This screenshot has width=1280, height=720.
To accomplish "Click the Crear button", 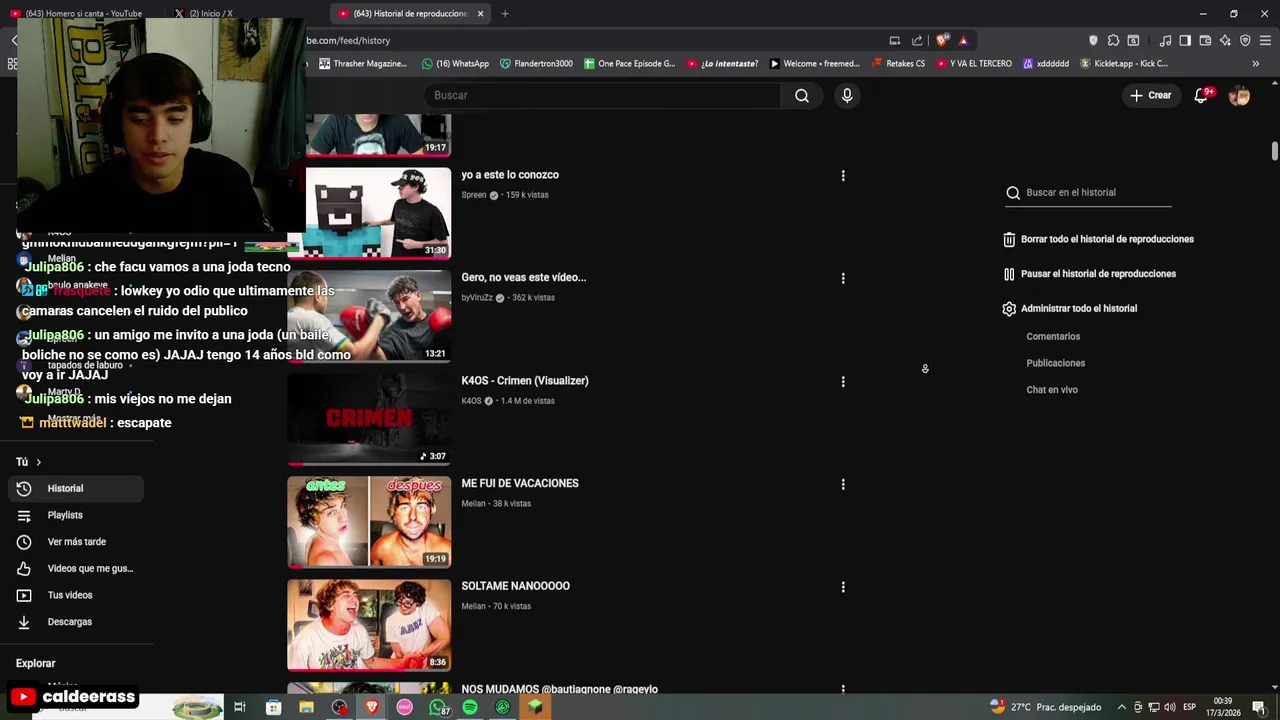I will pyautogui.click(x=1150, y=95).
